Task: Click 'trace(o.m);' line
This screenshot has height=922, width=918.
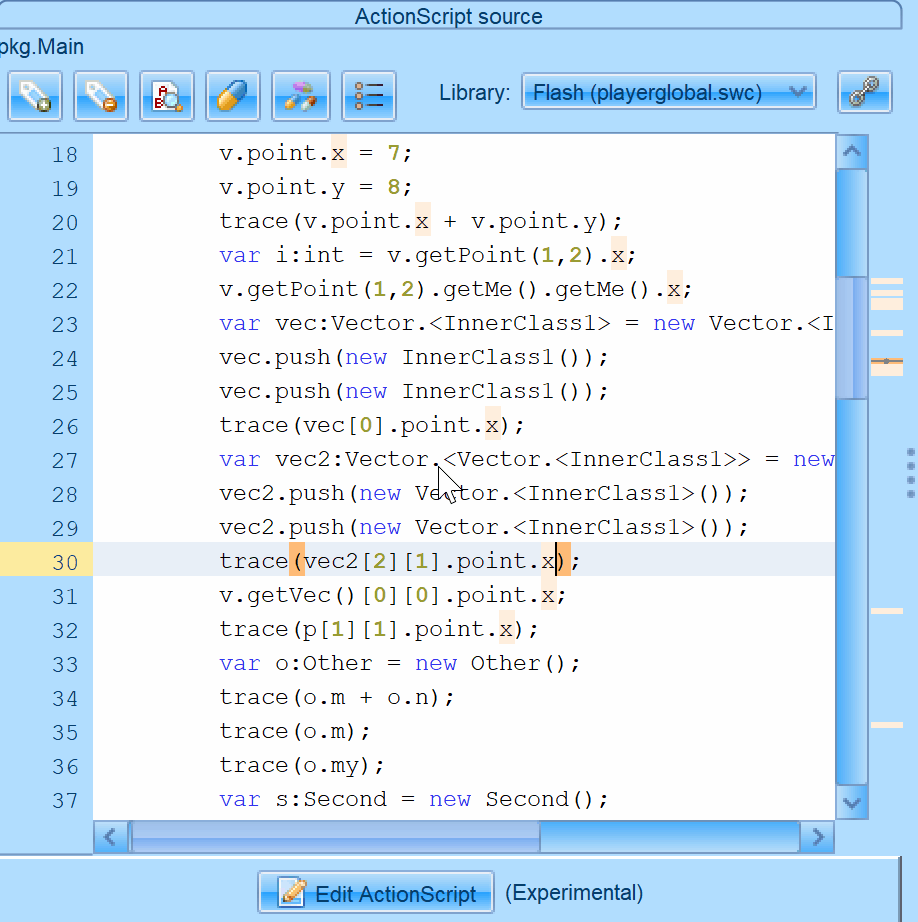Action: click(x=295, y=732)
